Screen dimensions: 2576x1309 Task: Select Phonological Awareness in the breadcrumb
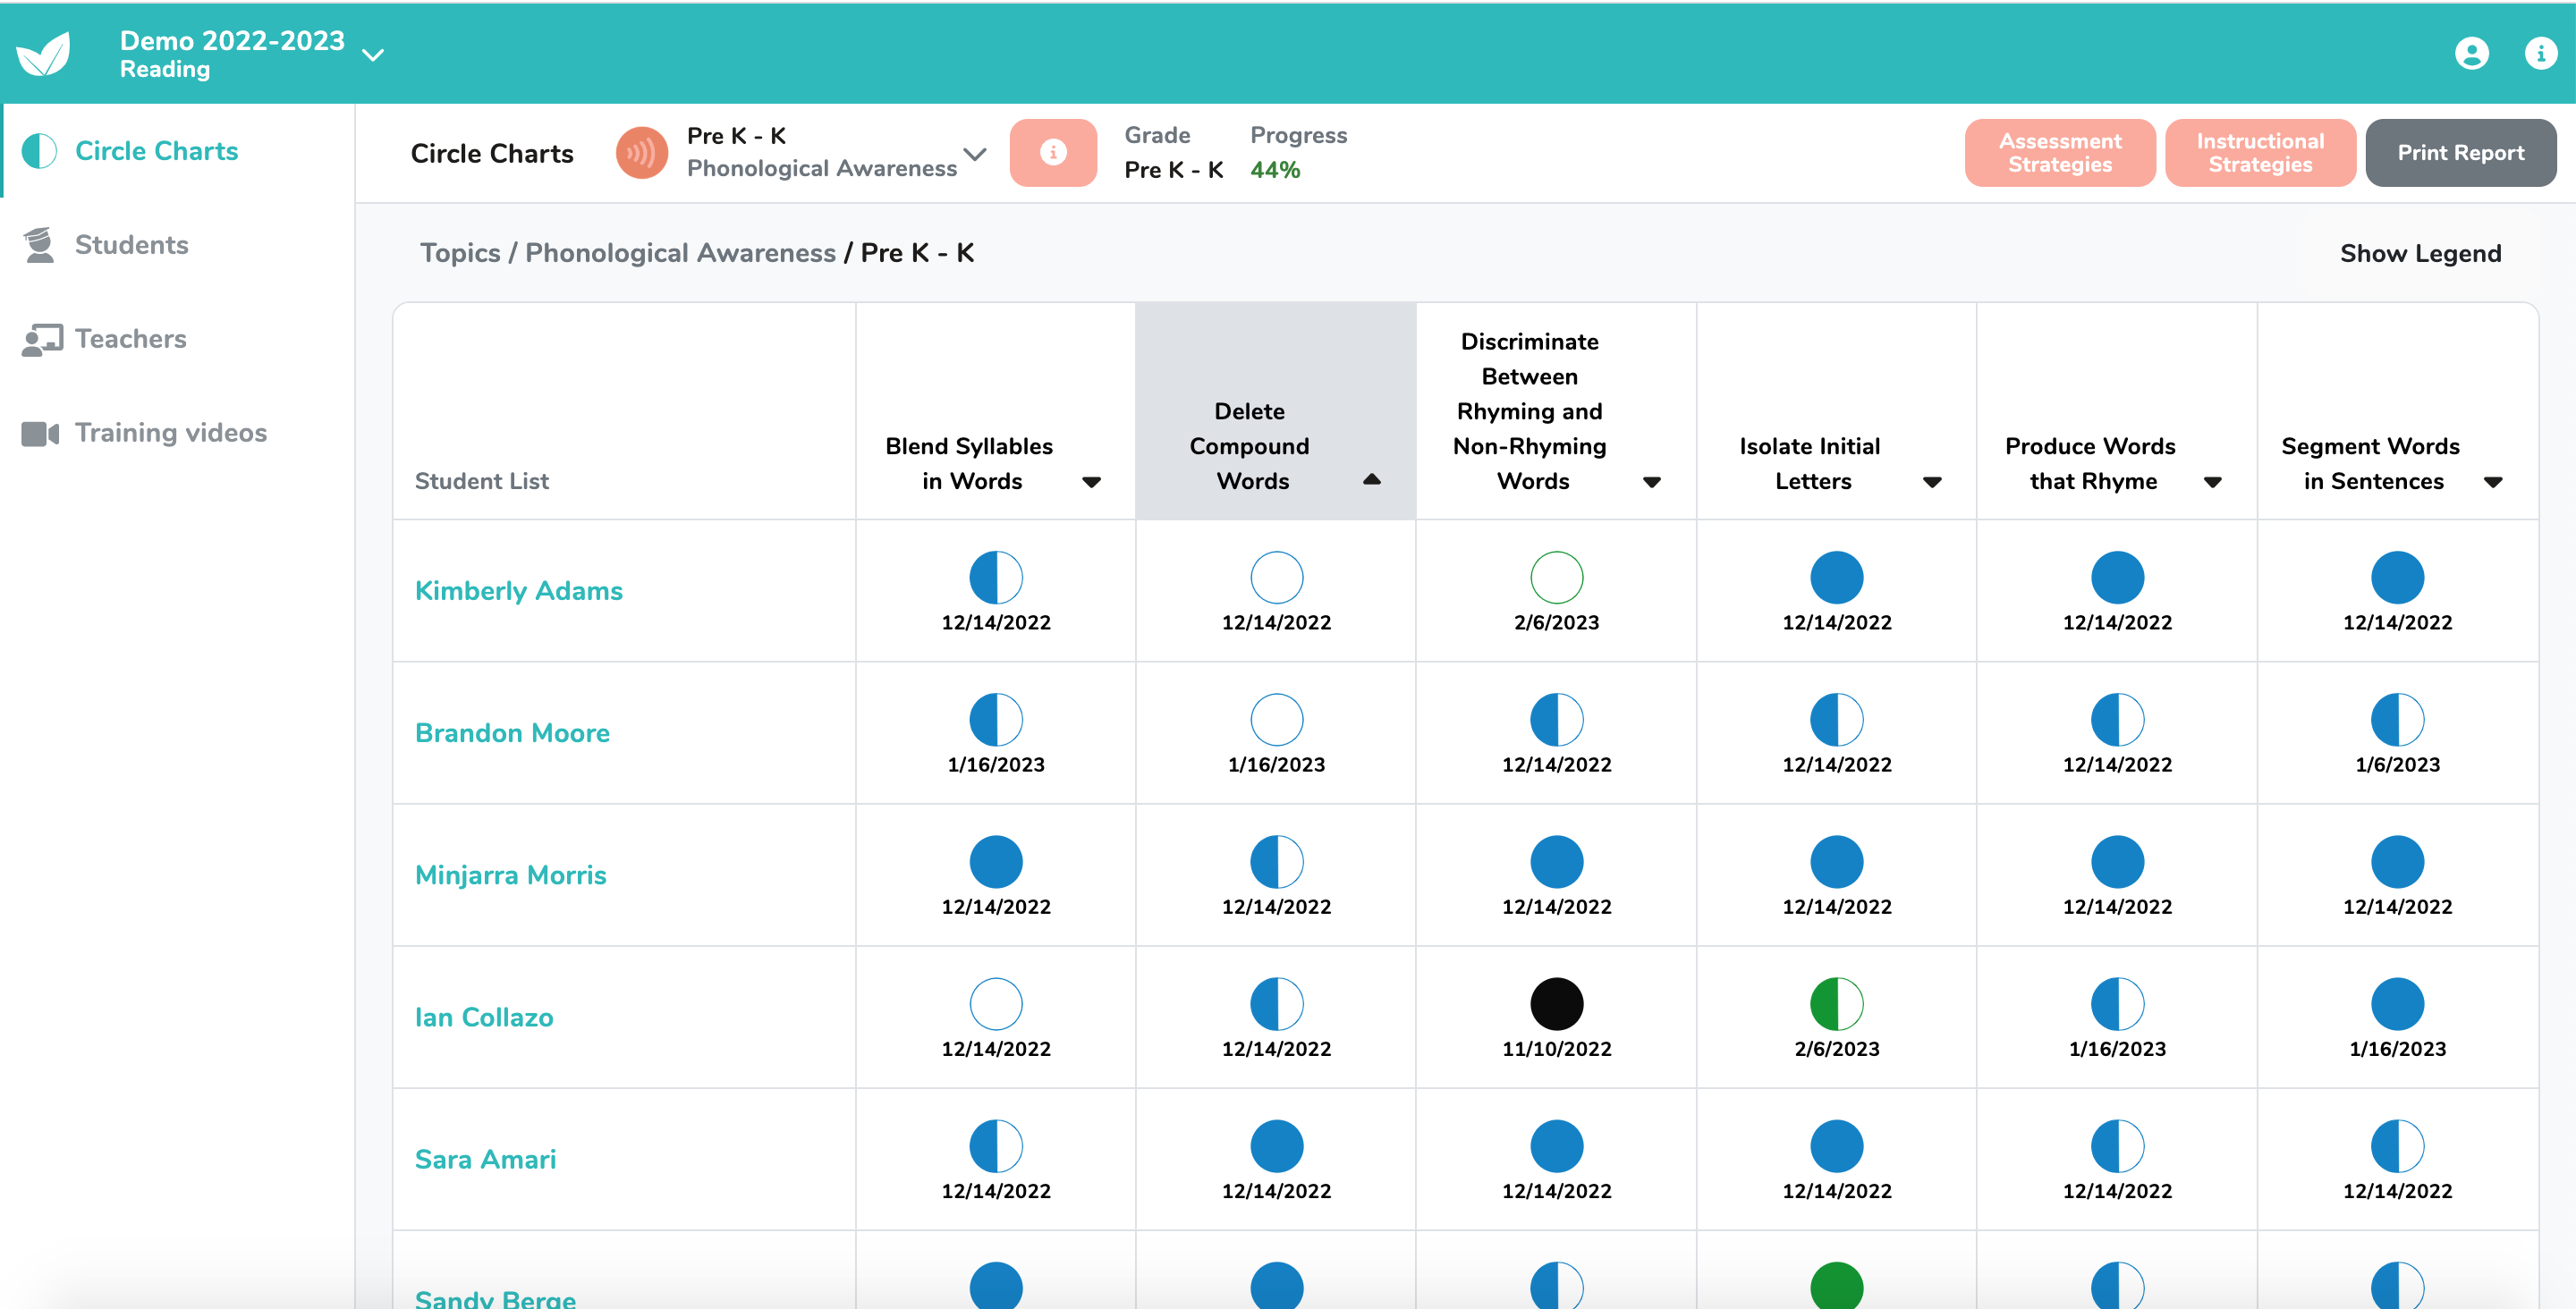point(681,252)
